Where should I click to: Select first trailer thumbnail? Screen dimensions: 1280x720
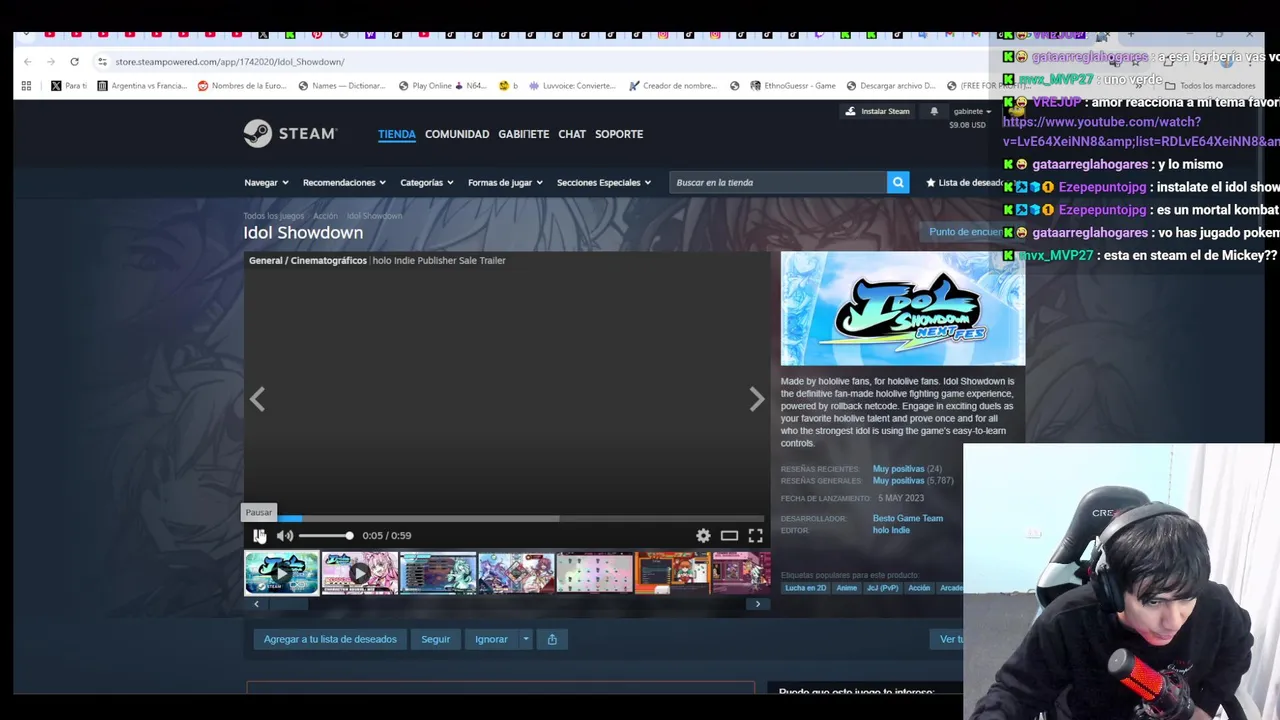click(x=282, y=574)
